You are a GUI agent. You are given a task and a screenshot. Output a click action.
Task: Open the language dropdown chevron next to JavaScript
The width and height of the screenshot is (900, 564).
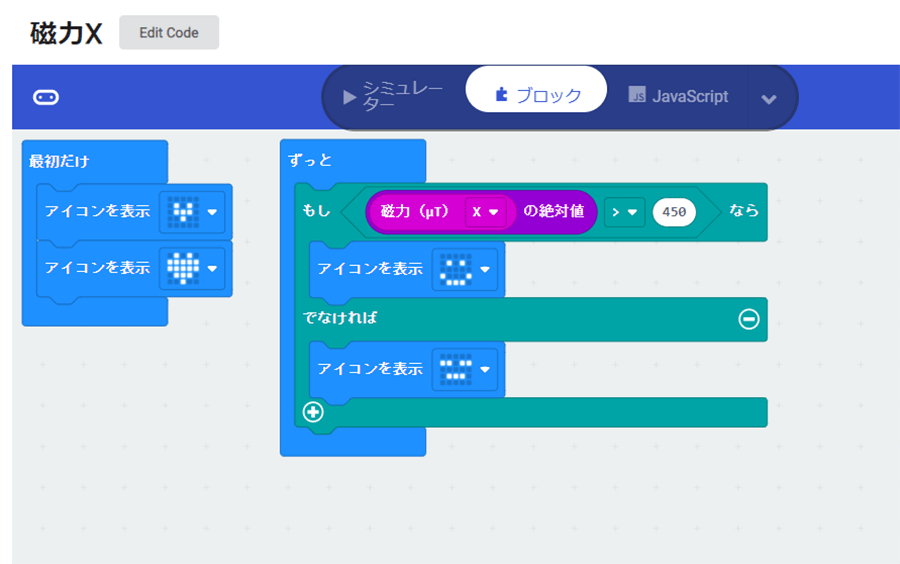pyautogui.click(x=769, y=99)
